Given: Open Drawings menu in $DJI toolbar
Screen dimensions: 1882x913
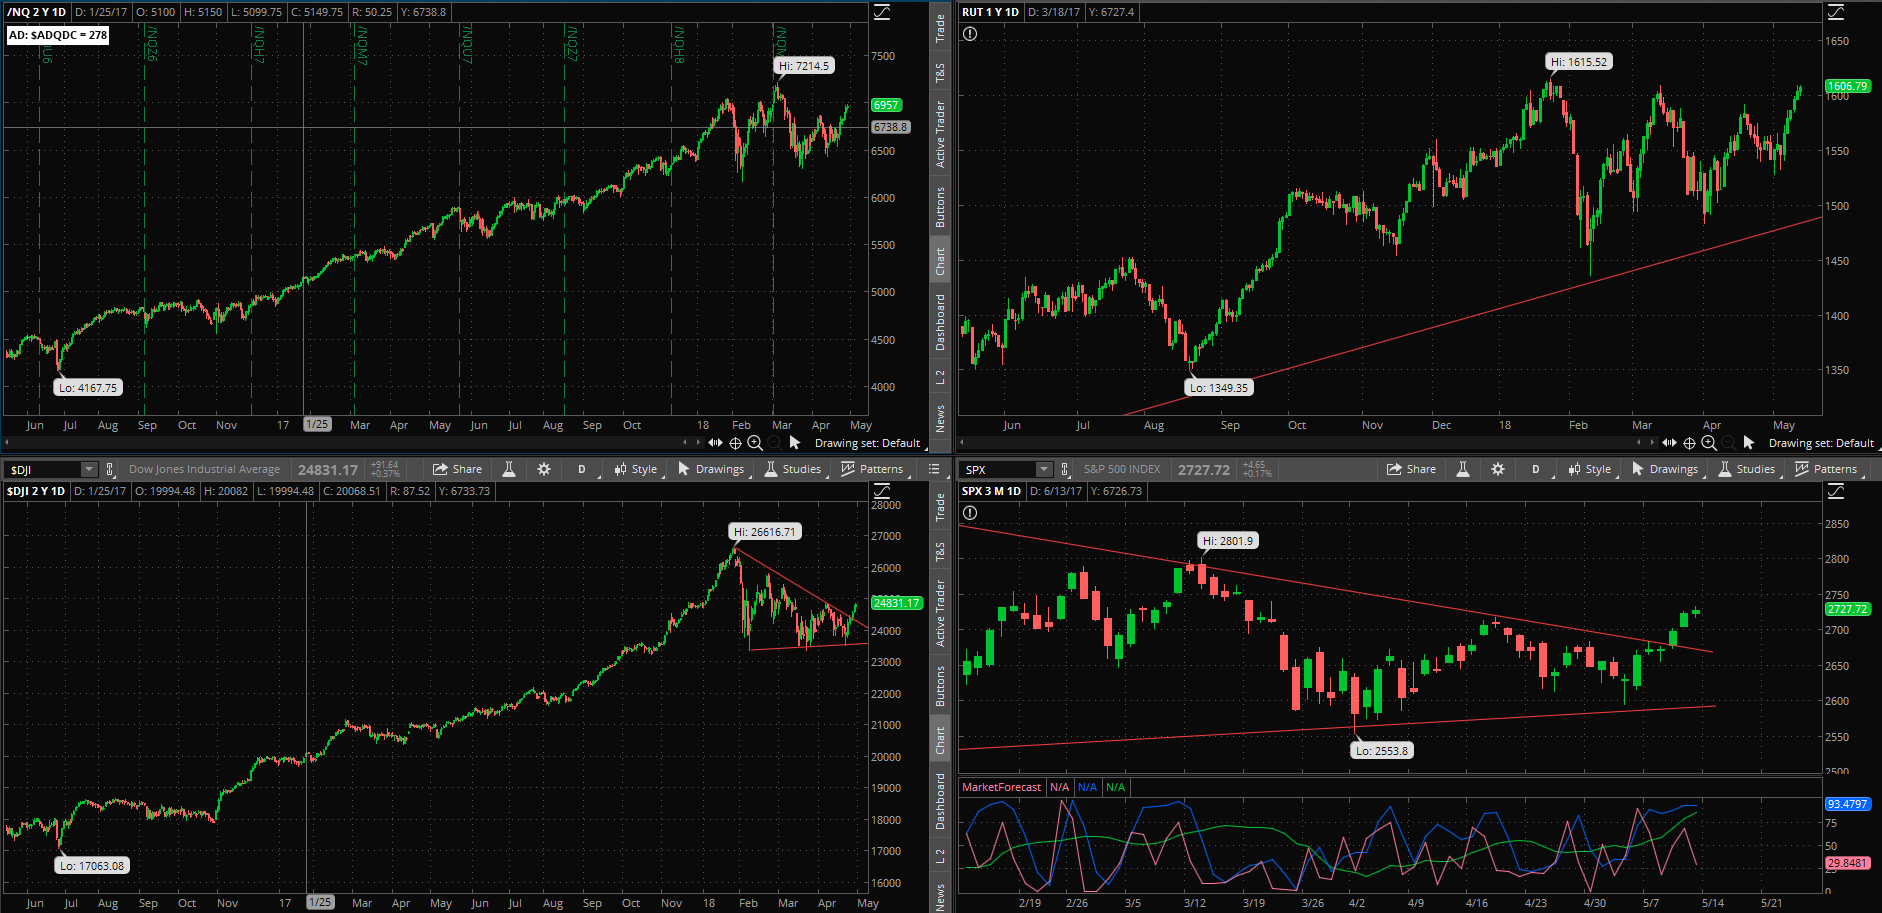Looking at the screenshot, I should point(711,469).
